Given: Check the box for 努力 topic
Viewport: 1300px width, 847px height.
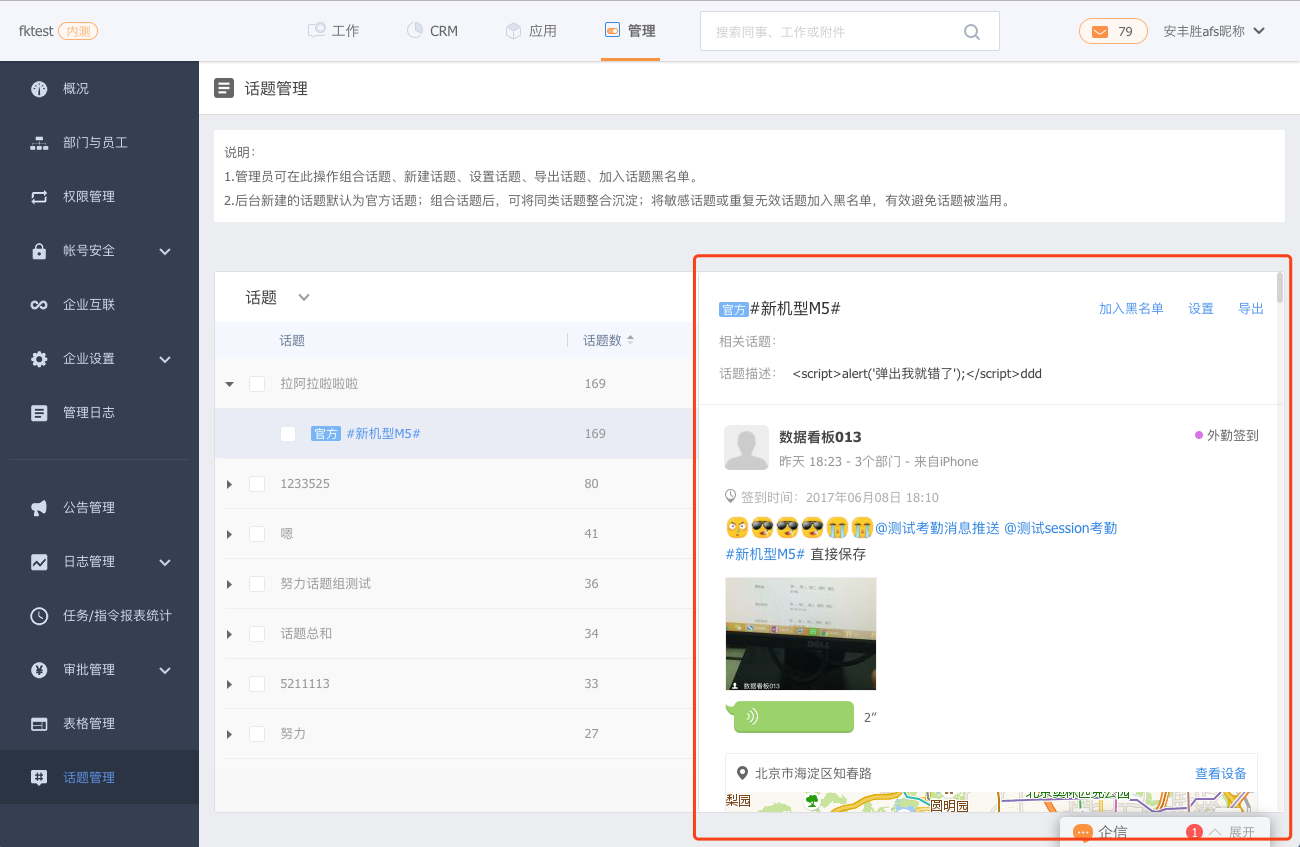Looking at the screenshot, I should click(x=257, y=734).
